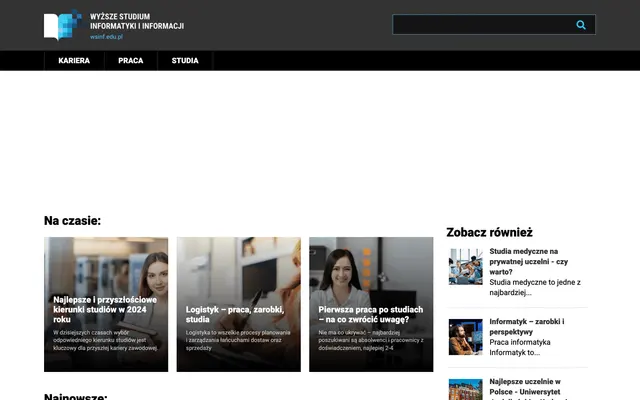Click the 'Zobacz również' heading

489,232
